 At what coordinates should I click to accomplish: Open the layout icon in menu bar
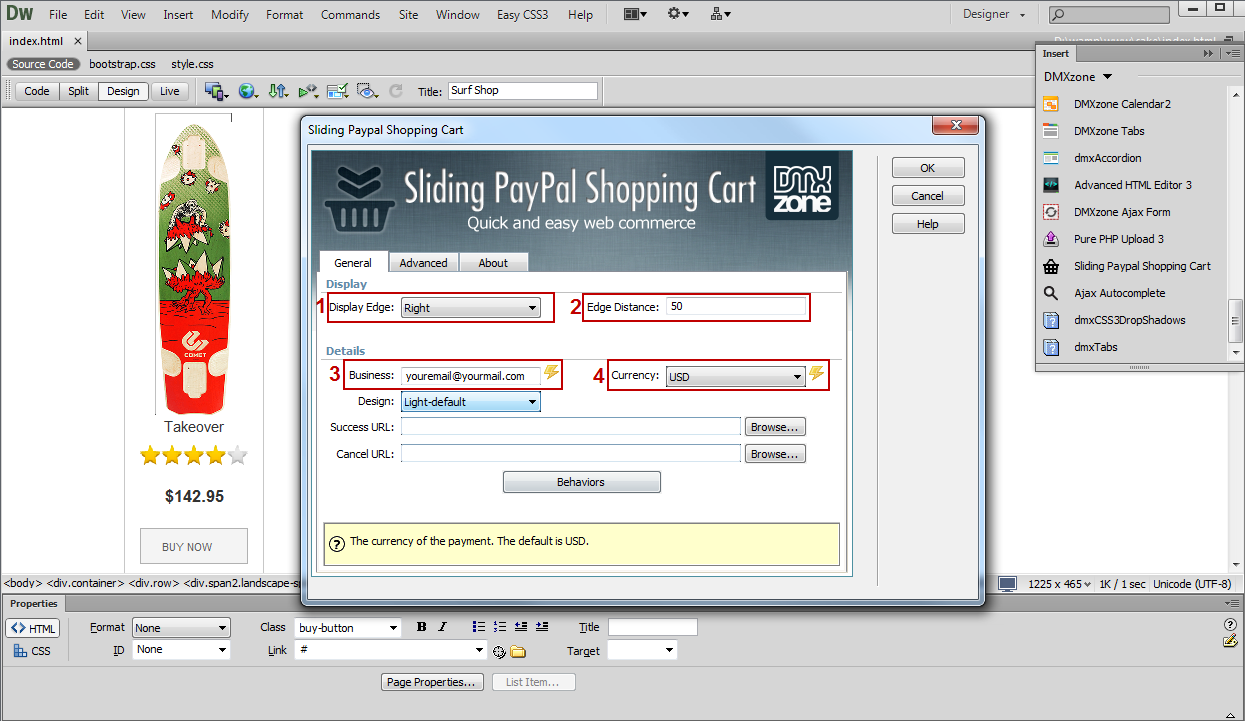click(634, 14)
